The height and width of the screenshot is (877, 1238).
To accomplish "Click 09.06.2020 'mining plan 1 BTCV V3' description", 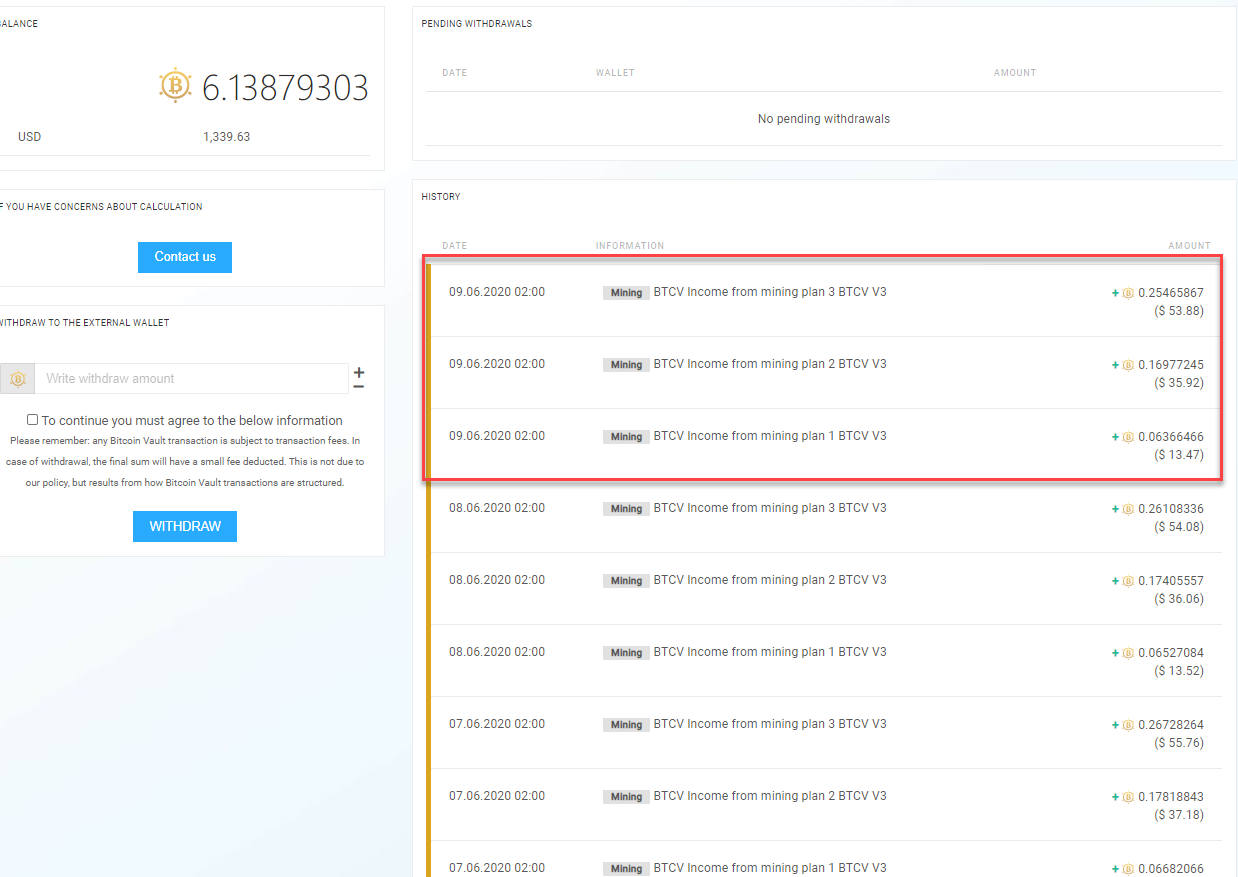I will [x=770, y=436].
